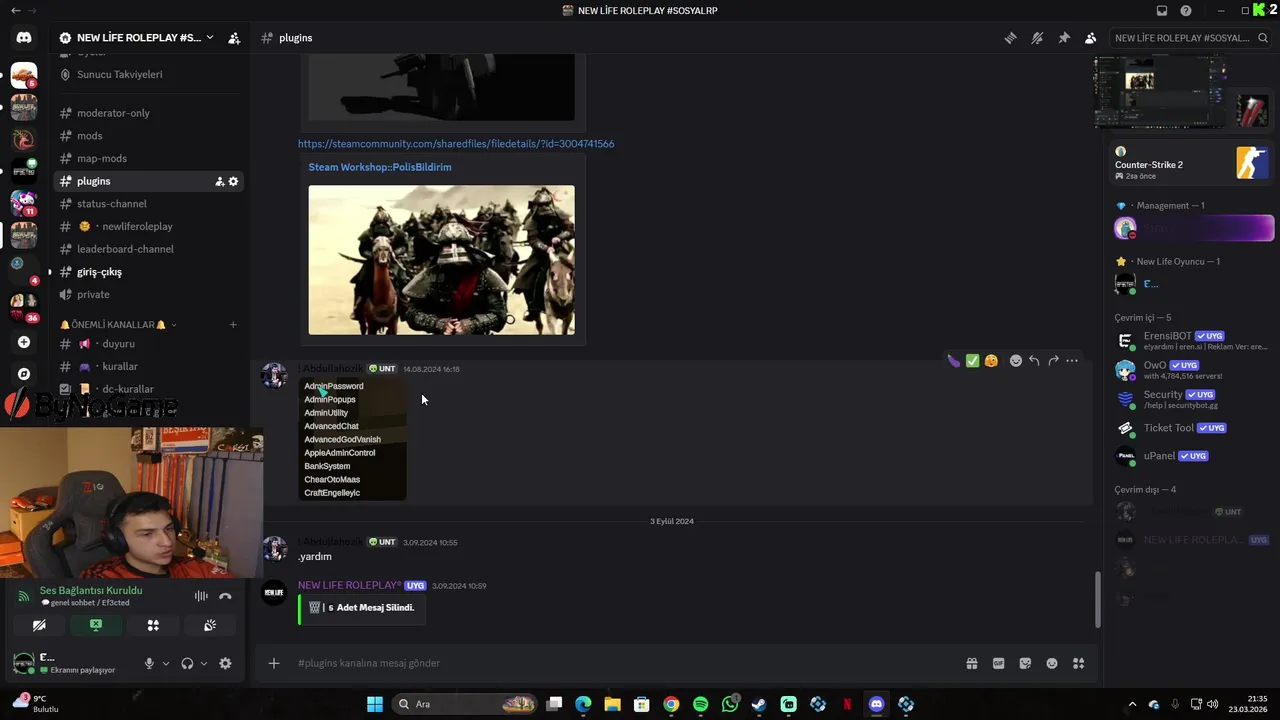
Task: Open the horsemen embed image thumbnail
Action: point(441,260)
